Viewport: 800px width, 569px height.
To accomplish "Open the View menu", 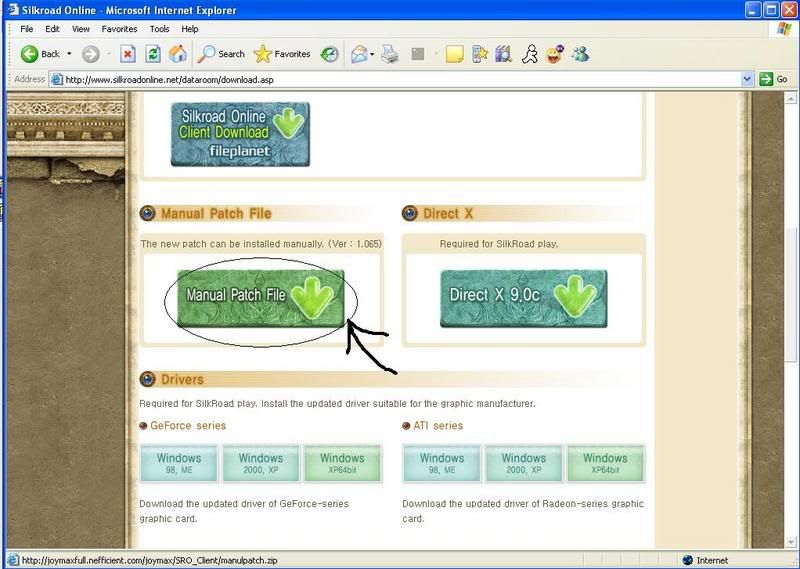I will [81, 29].
